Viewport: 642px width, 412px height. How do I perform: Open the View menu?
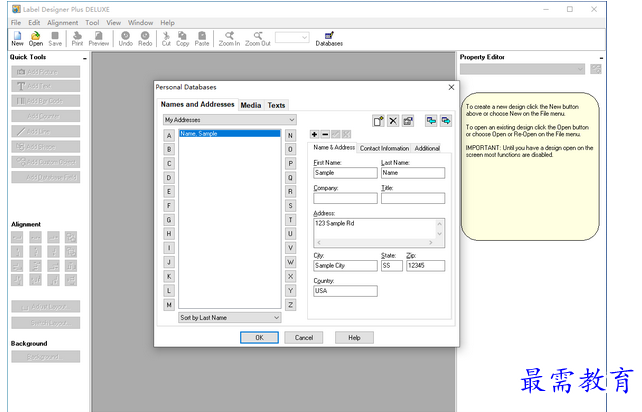pyautogui.click(x=113, y=23)
